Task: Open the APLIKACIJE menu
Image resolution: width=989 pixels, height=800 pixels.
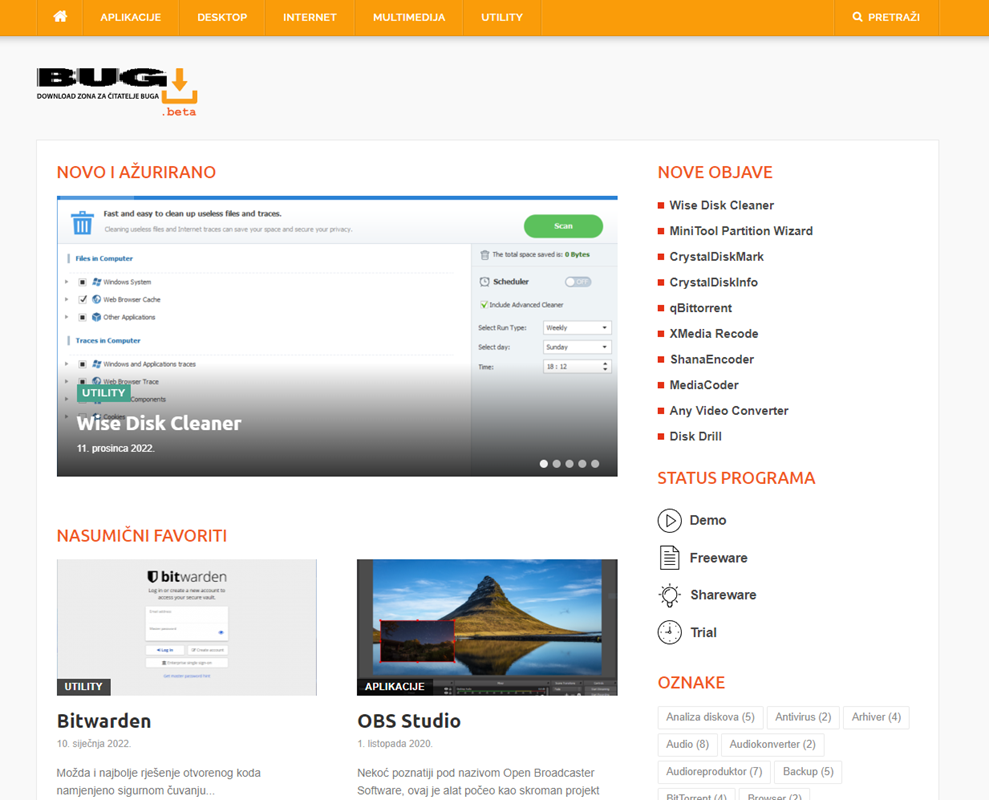Action: [x=131, y=18]
